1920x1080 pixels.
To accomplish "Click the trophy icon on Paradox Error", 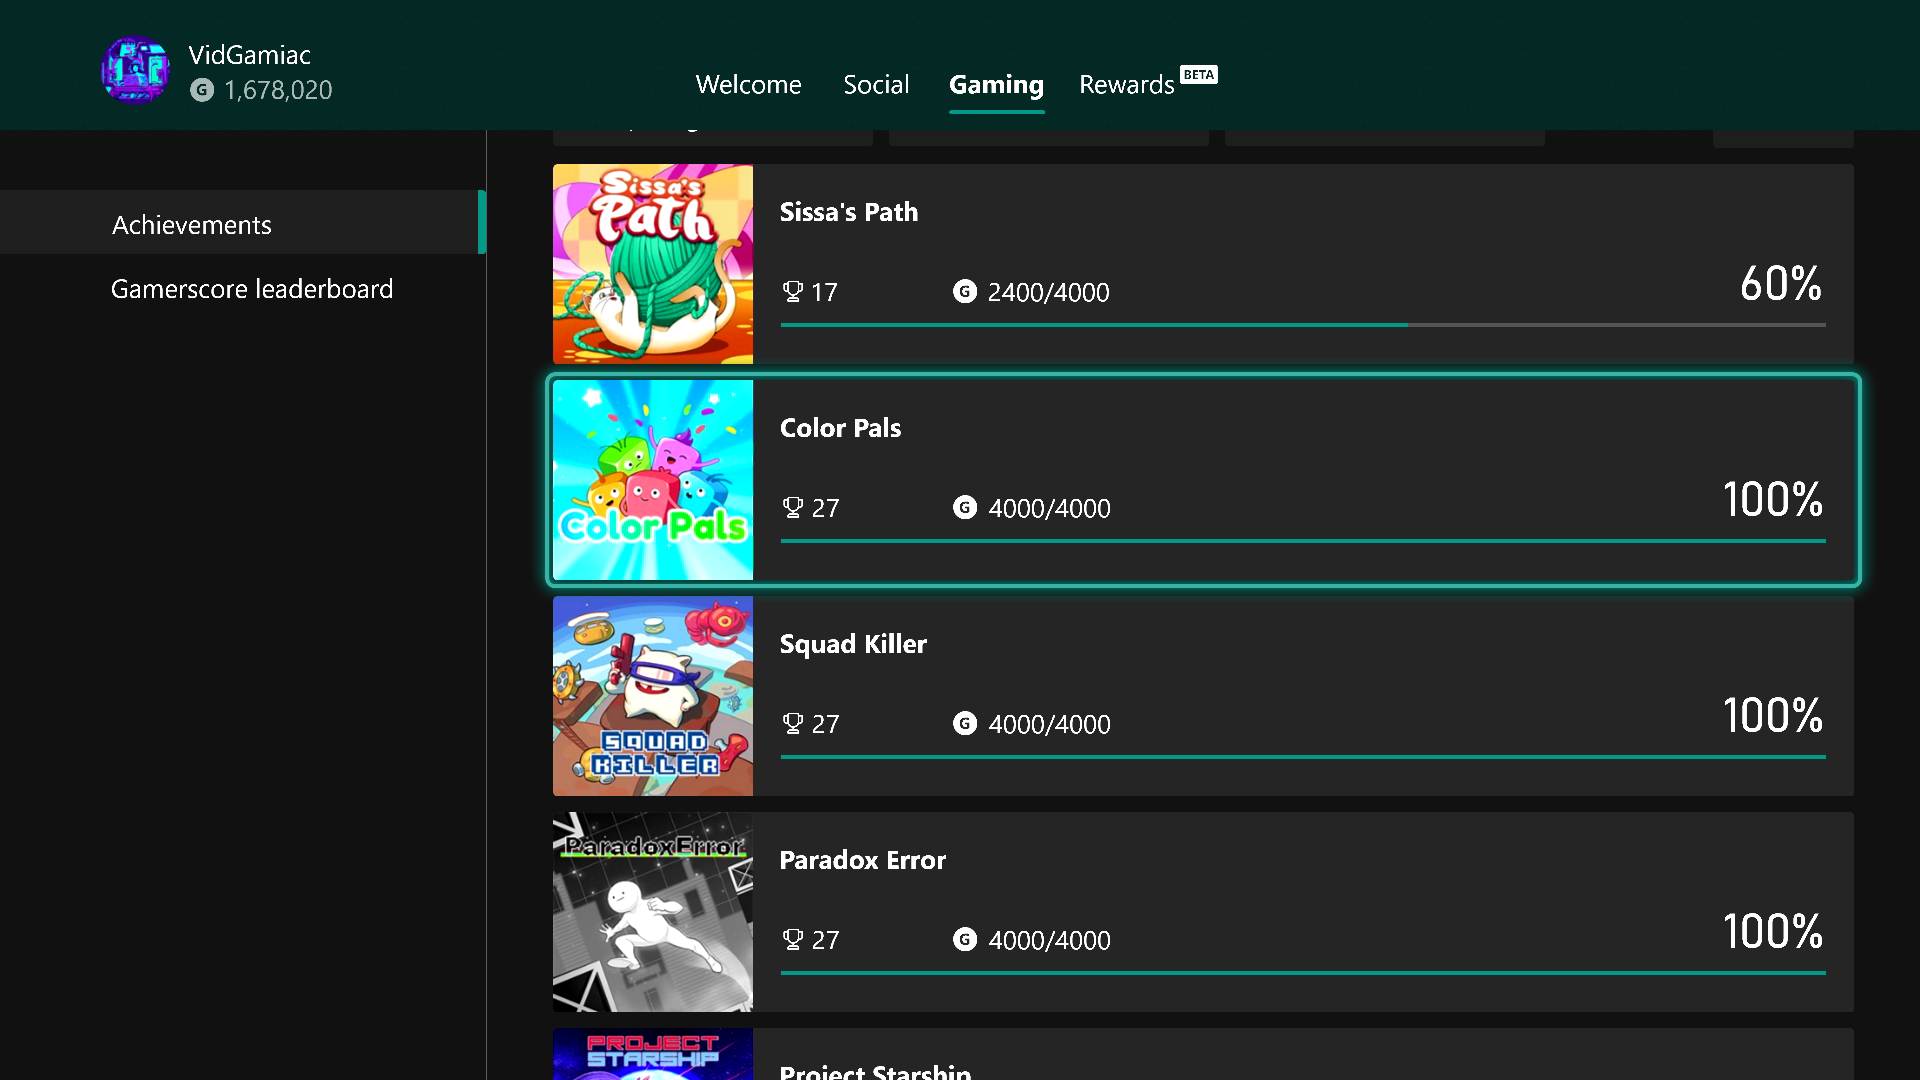I will tap(792, 940).
